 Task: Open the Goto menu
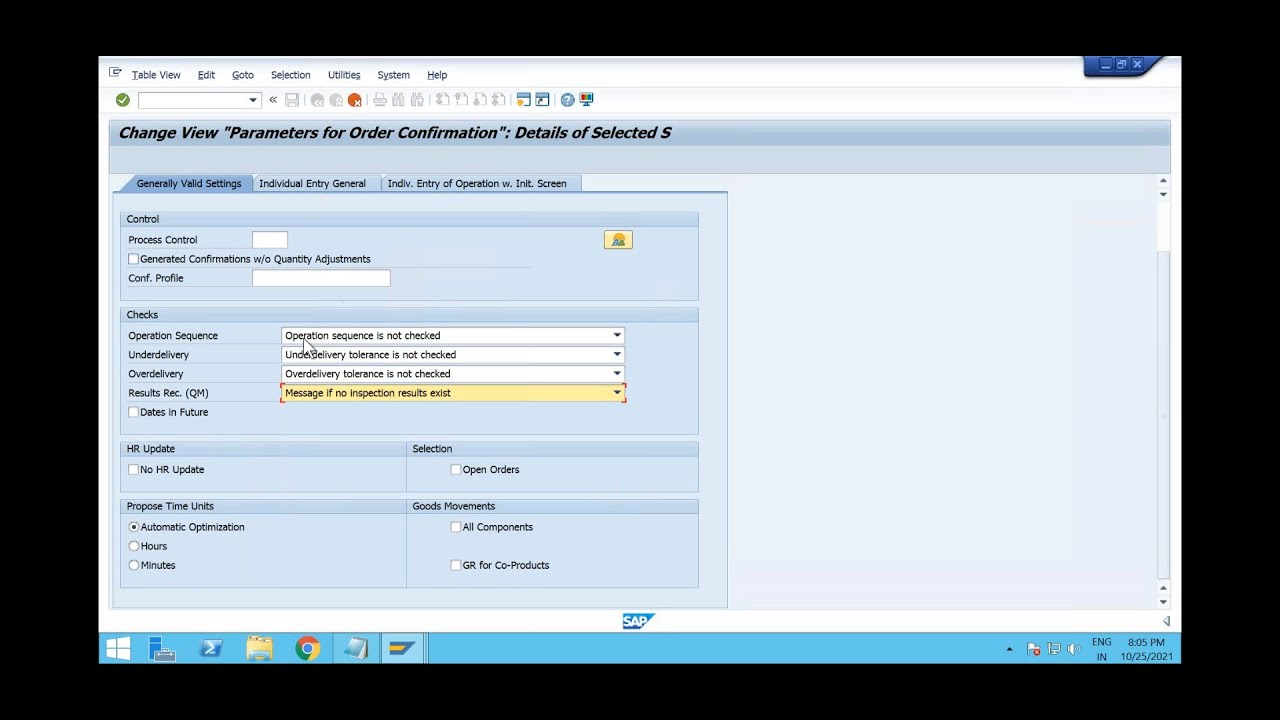tap(243, 75)
